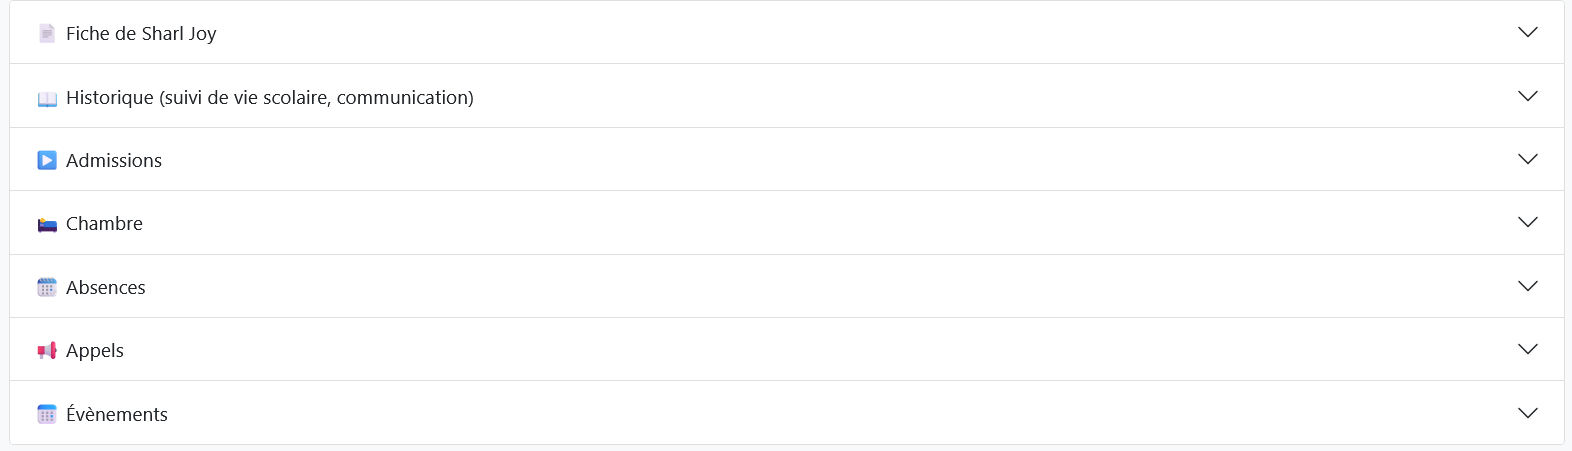Expand Fiche de Sharl Joy using its chevron
The image size is (1572, 451).
coord(1527,32)
